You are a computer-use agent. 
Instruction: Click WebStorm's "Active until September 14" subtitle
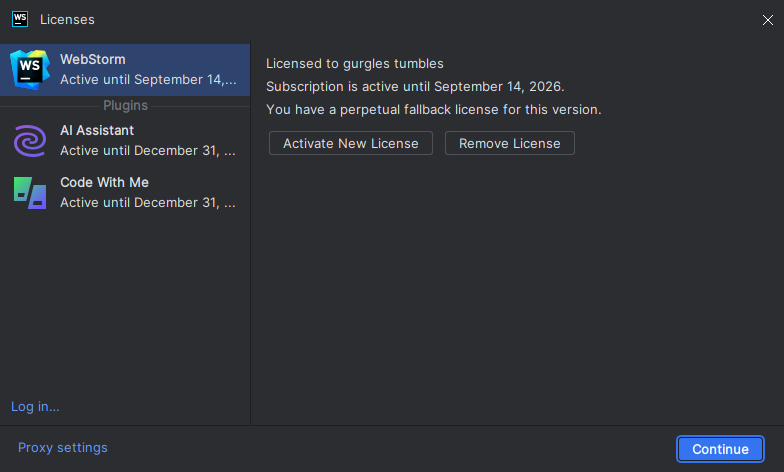click(148, 79)
